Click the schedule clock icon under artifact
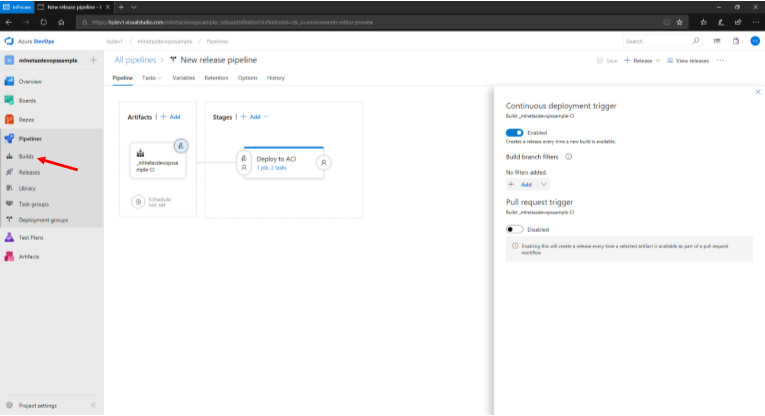The image size is (765, 416). click(x=138, y=202)
